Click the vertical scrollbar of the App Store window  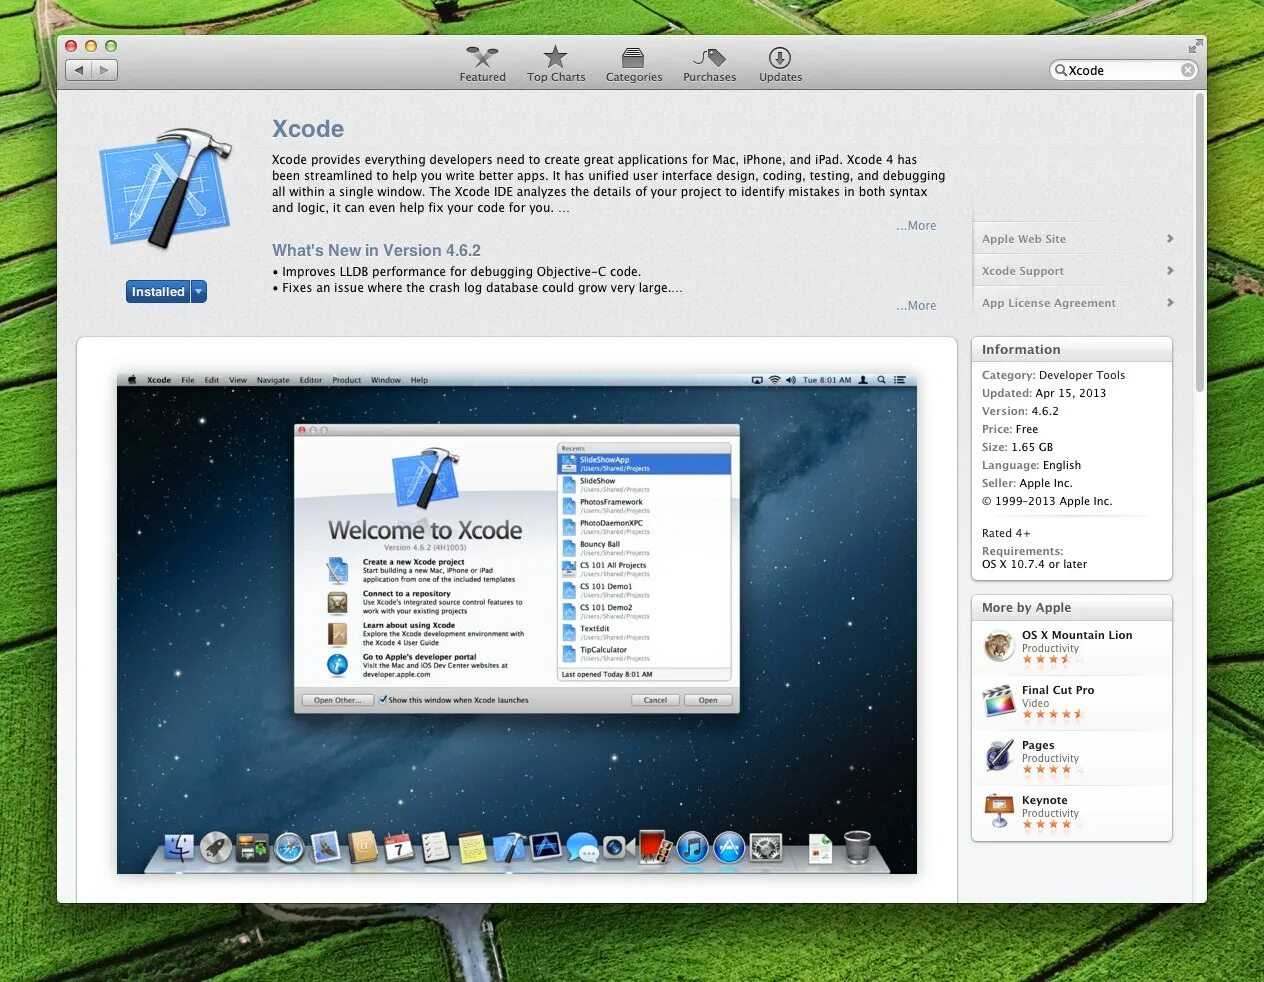tap(1200, 242)
